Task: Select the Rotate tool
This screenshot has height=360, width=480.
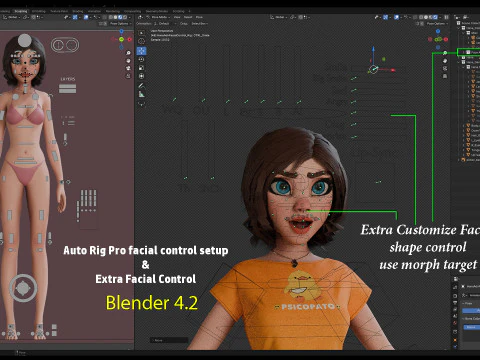Action: point(141,59)
